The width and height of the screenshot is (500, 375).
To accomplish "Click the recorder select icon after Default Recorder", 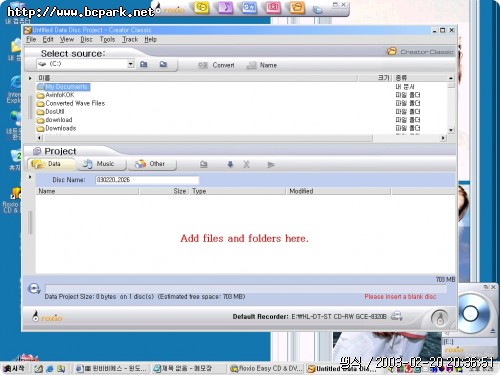I will click(397, 316).
